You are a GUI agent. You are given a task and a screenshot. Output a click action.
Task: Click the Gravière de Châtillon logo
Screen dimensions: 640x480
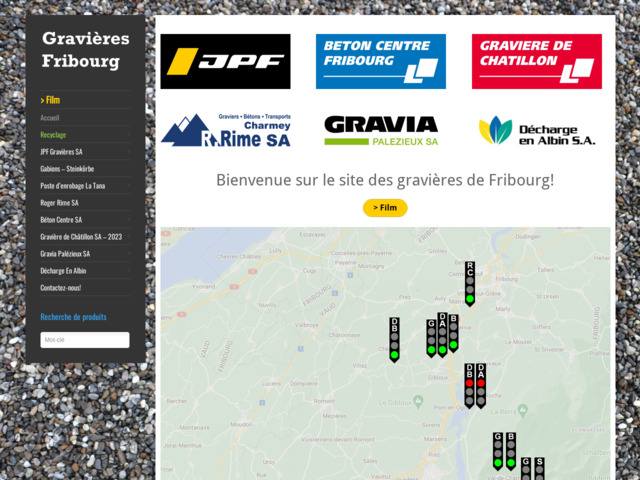point(536,62)
